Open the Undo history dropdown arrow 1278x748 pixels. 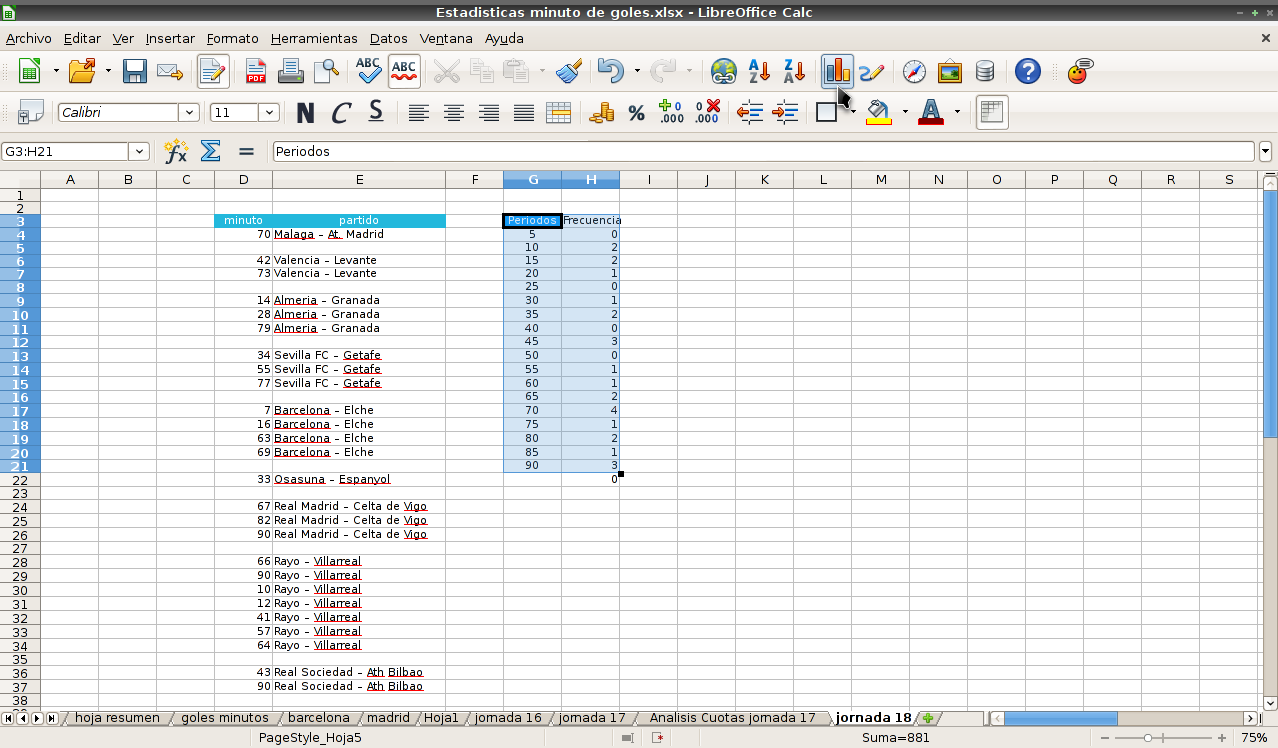(x=637, y=72)
